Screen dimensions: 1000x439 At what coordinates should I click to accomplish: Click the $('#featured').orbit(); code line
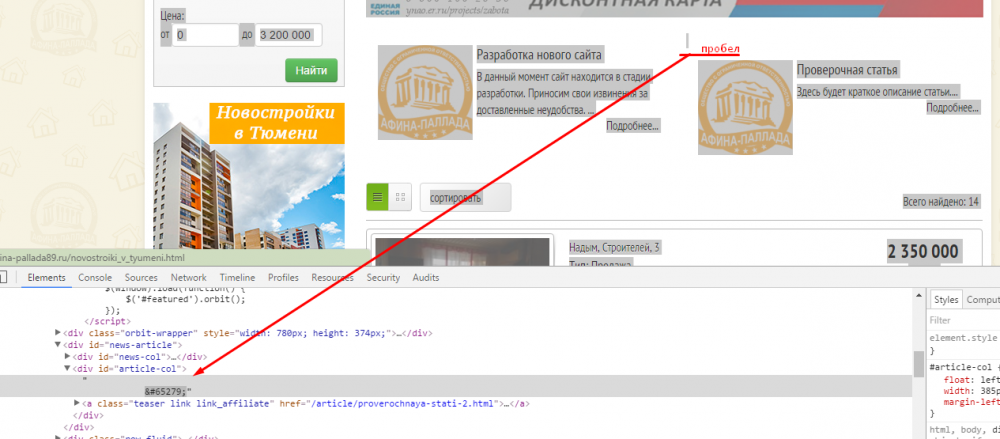pos(186,299)
